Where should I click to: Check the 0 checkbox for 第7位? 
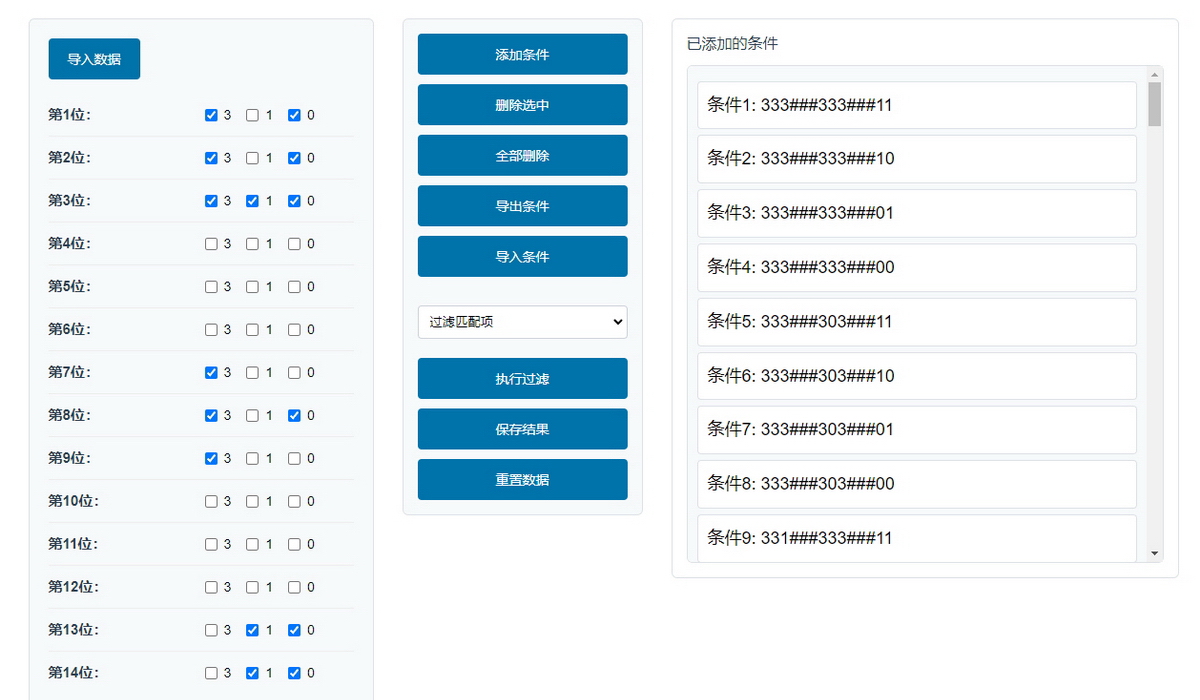pos(294,372)
